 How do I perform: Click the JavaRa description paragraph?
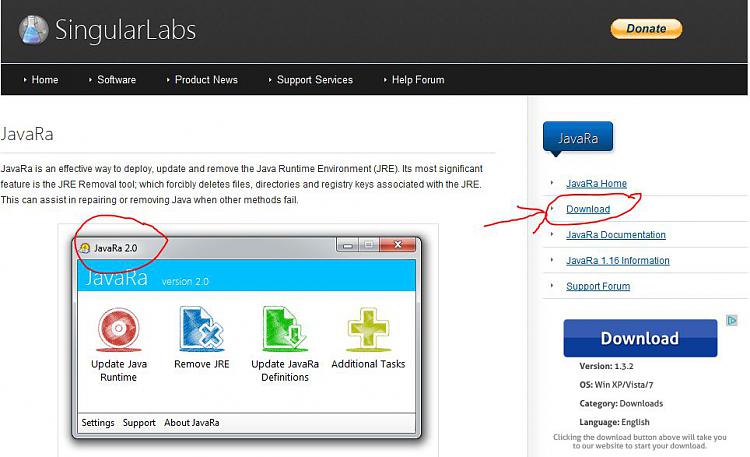[242, 184]
